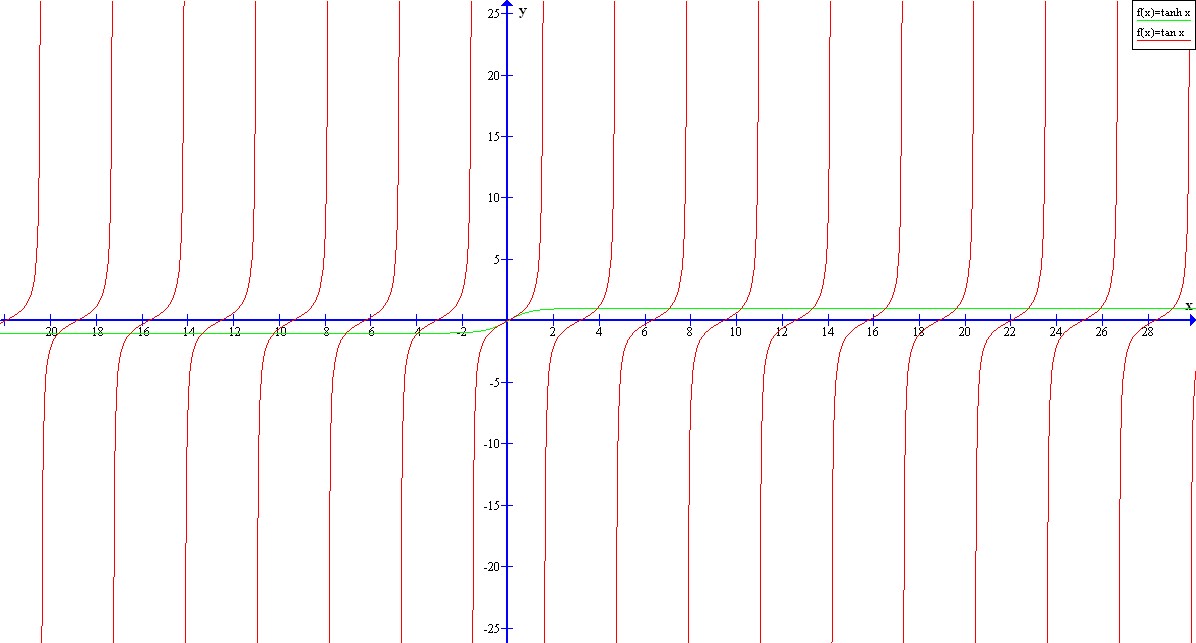Click the x-axis tick label 26

click(x=1101, y=332)
